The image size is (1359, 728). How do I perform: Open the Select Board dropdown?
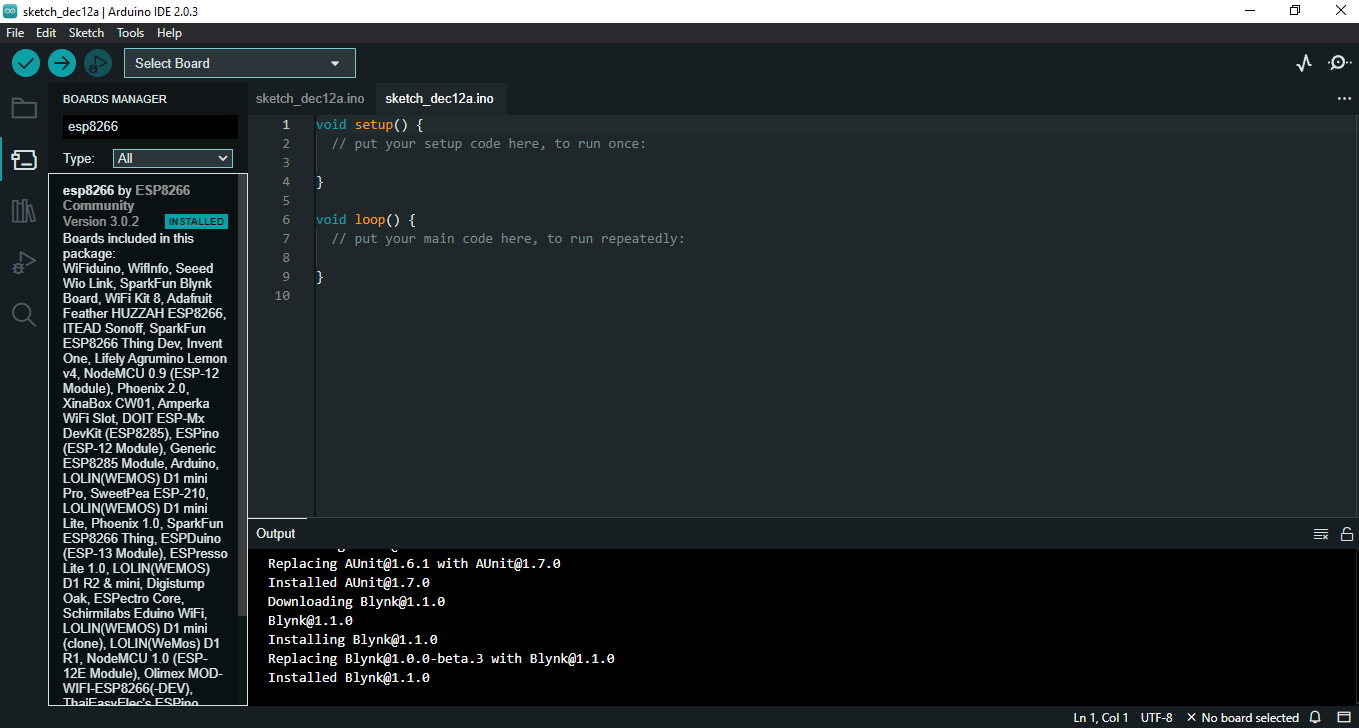(240, 63)
